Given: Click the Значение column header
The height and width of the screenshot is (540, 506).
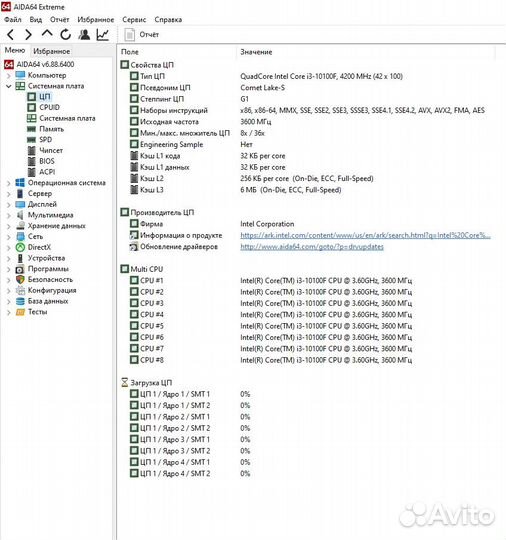Looking at the screenshot, I should (x=256, y=52).
